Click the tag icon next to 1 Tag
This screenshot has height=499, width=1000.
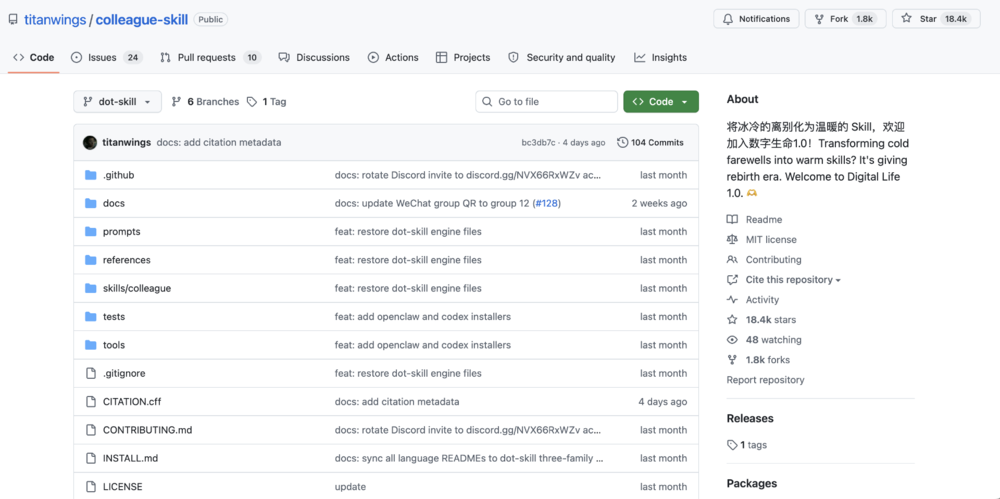coord(252,101)
